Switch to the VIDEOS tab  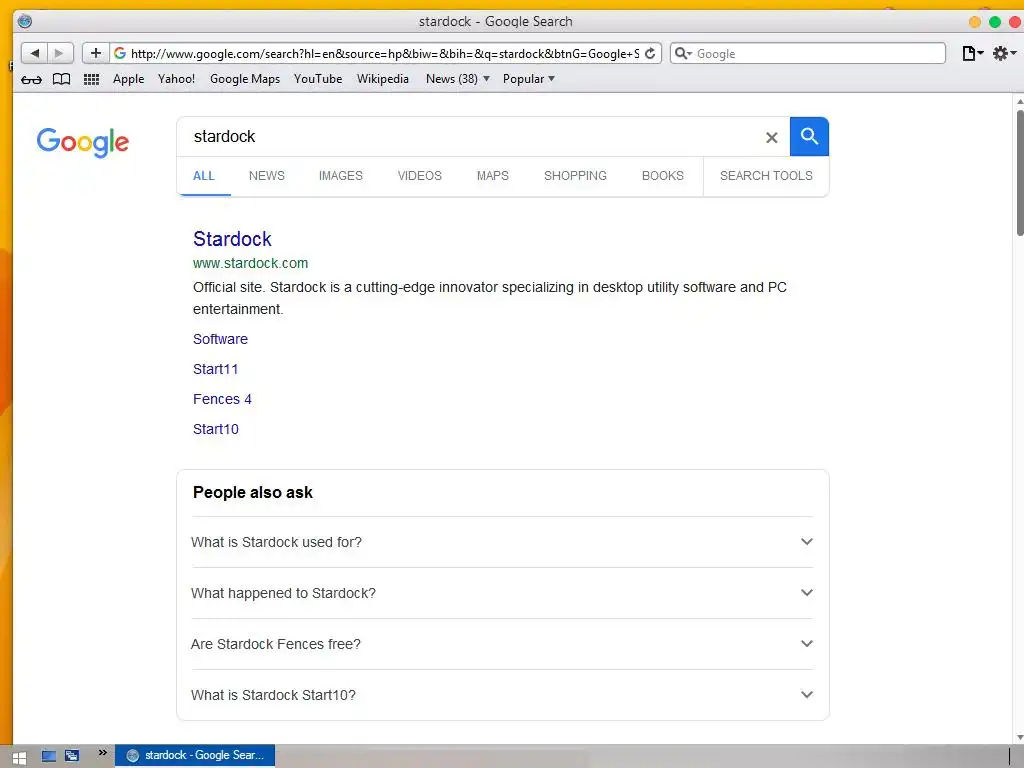click(420, 176)
